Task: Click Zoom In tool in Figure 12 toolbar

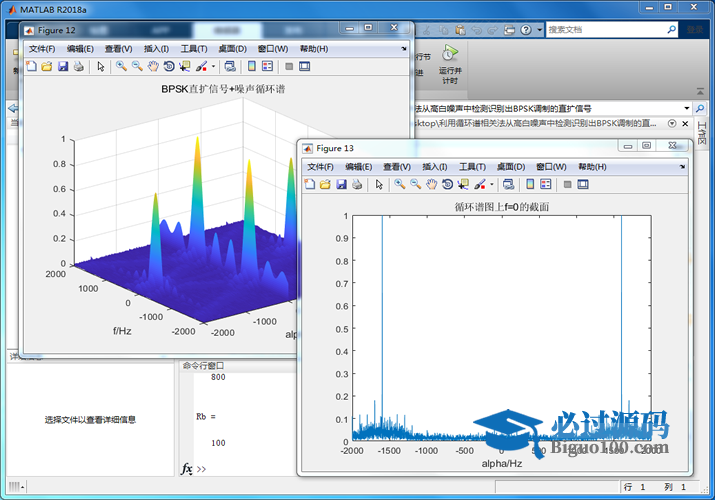Action: pyautogui.click(x=120, y=67)
